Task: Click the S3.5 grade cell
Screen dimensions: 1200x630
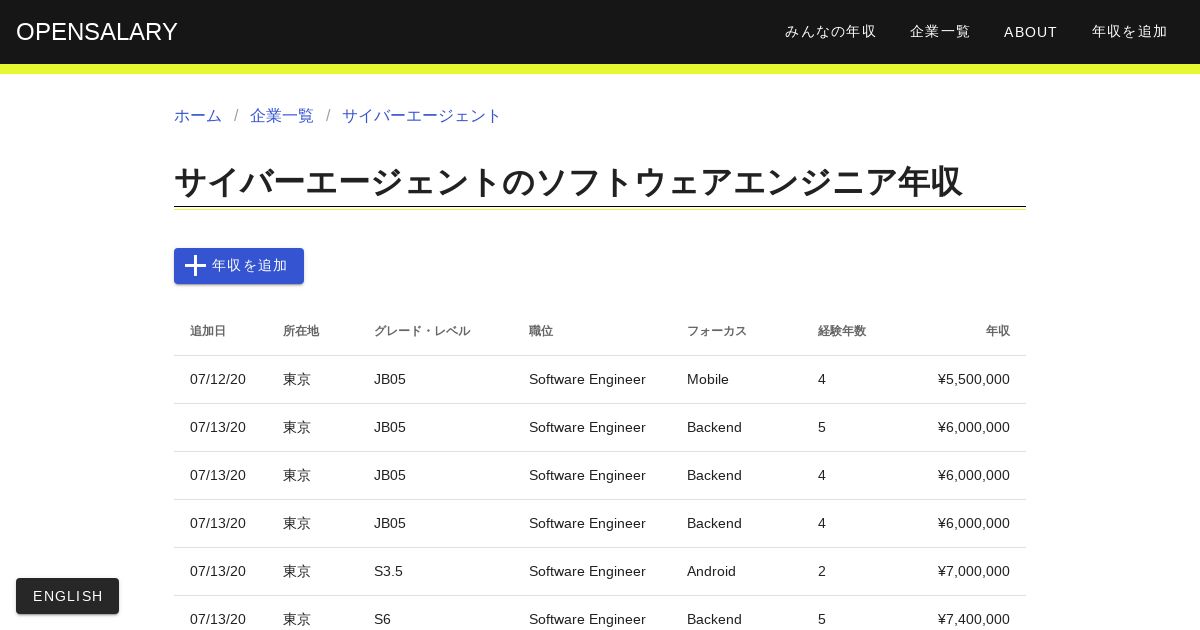Action: pyautogui.click(x=388, y=572)
